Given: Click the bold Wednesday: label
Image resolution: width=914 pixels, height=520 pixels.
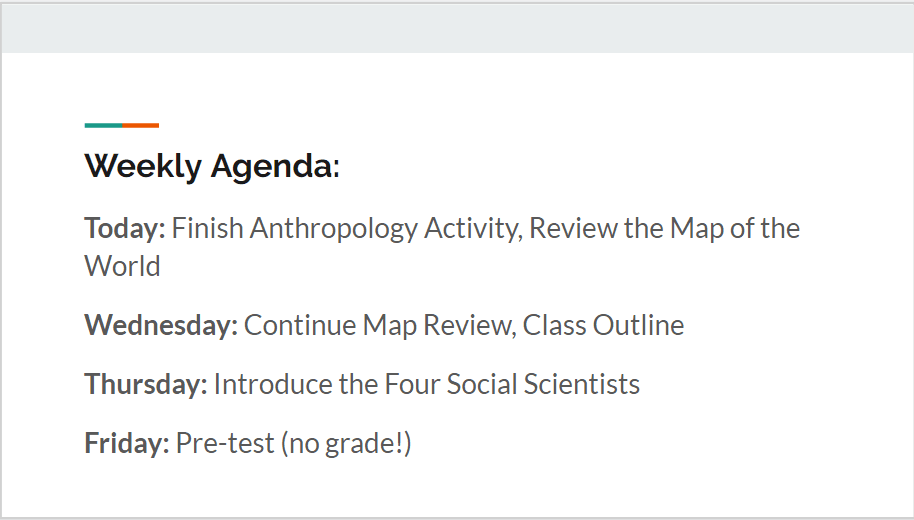Looking at the screenshot, I should [161, 325].
